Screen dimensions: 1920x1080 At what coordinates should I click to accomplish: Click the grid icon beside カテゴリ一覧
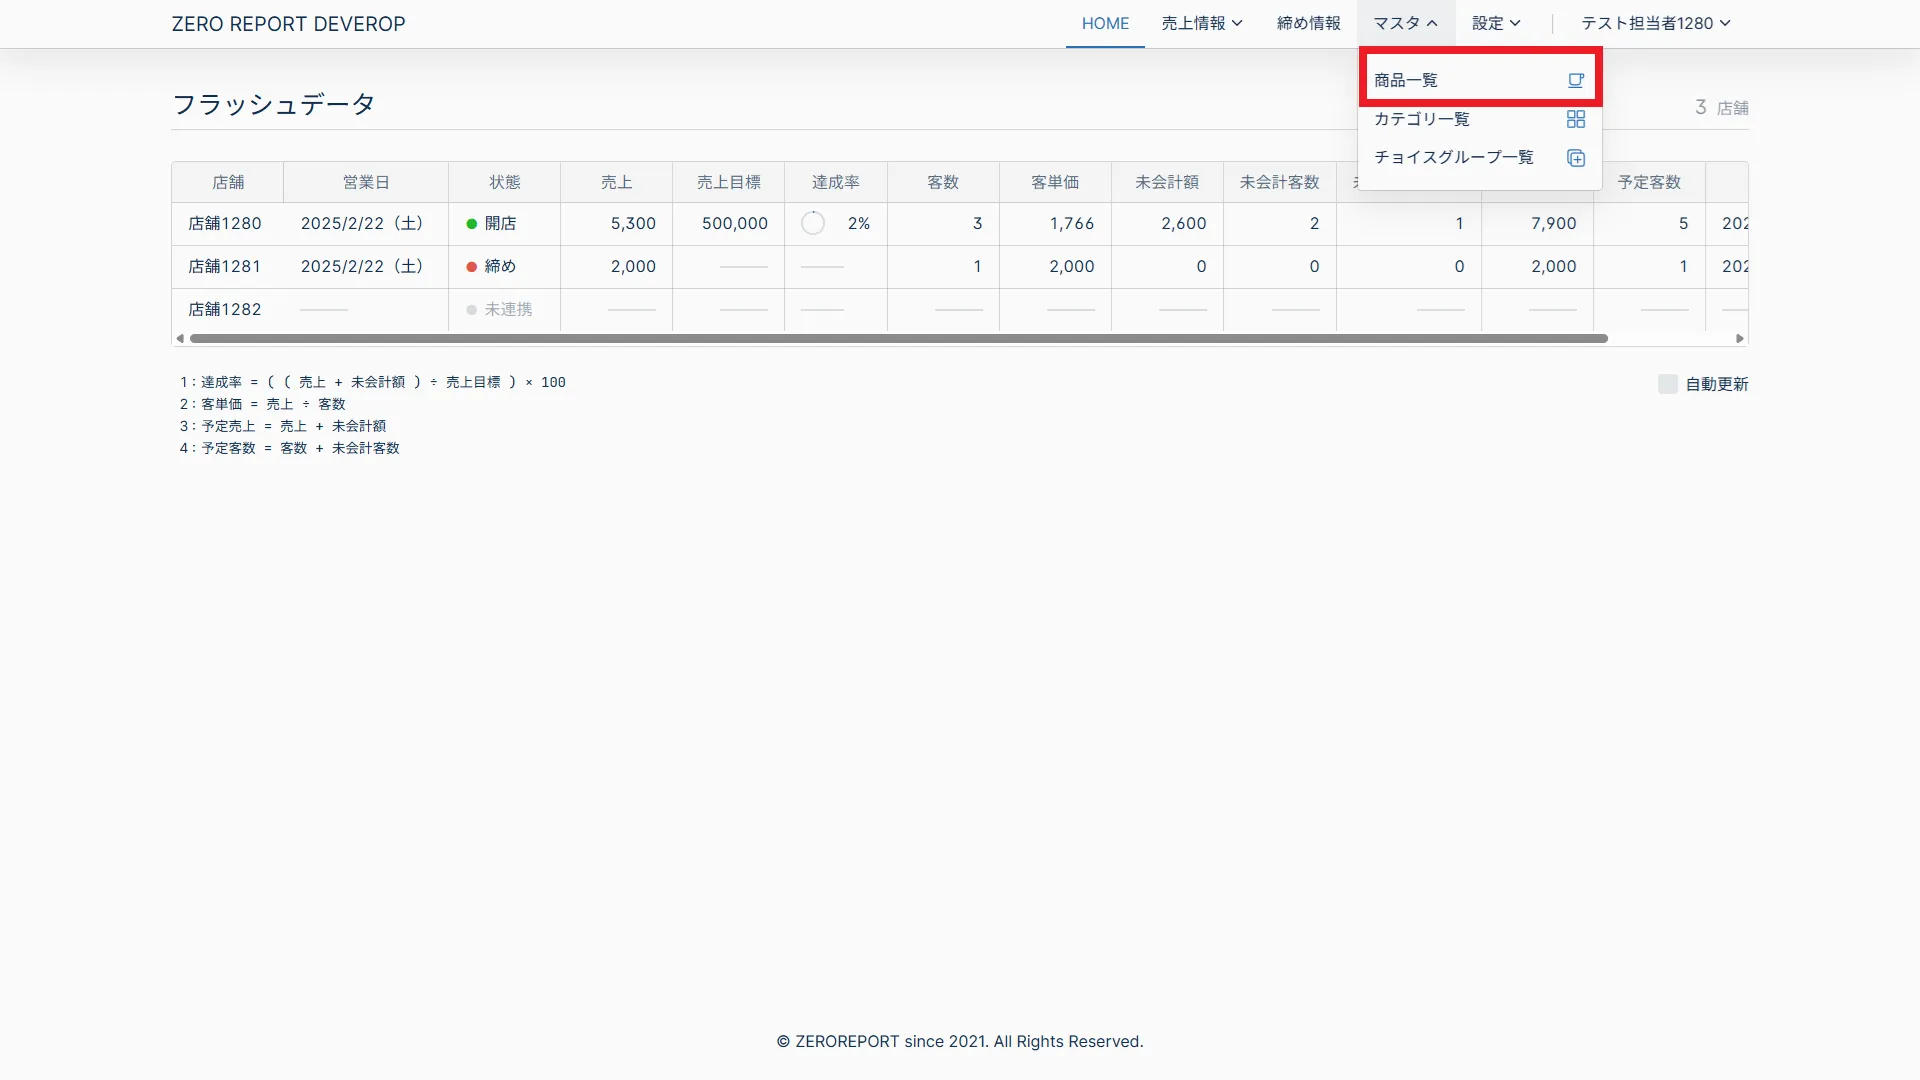pos(1576,119)
